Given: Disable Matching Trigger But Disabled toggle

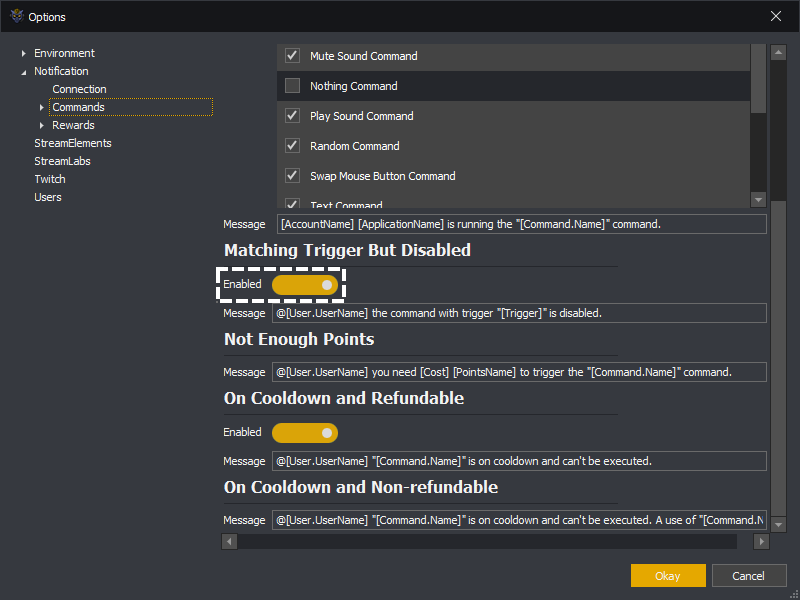Looking at the screenshot, I should (x=305, y=285).
